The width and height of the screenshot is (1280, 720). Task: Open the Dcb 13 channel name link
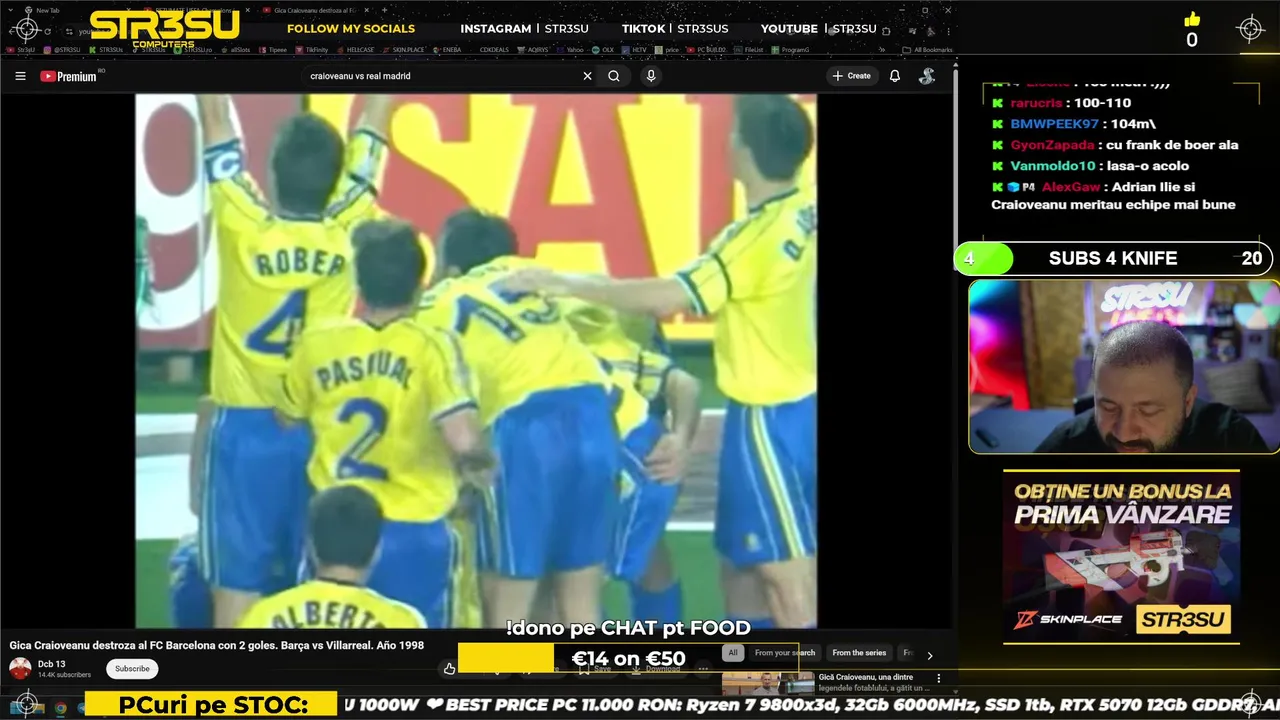point(52,664)
